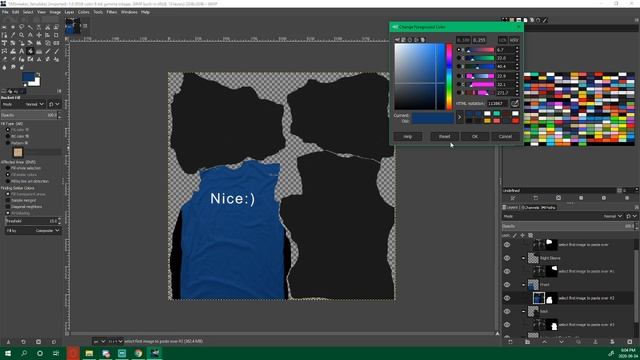
Task: Open the Filters menu
Action: tap(111, 12)
